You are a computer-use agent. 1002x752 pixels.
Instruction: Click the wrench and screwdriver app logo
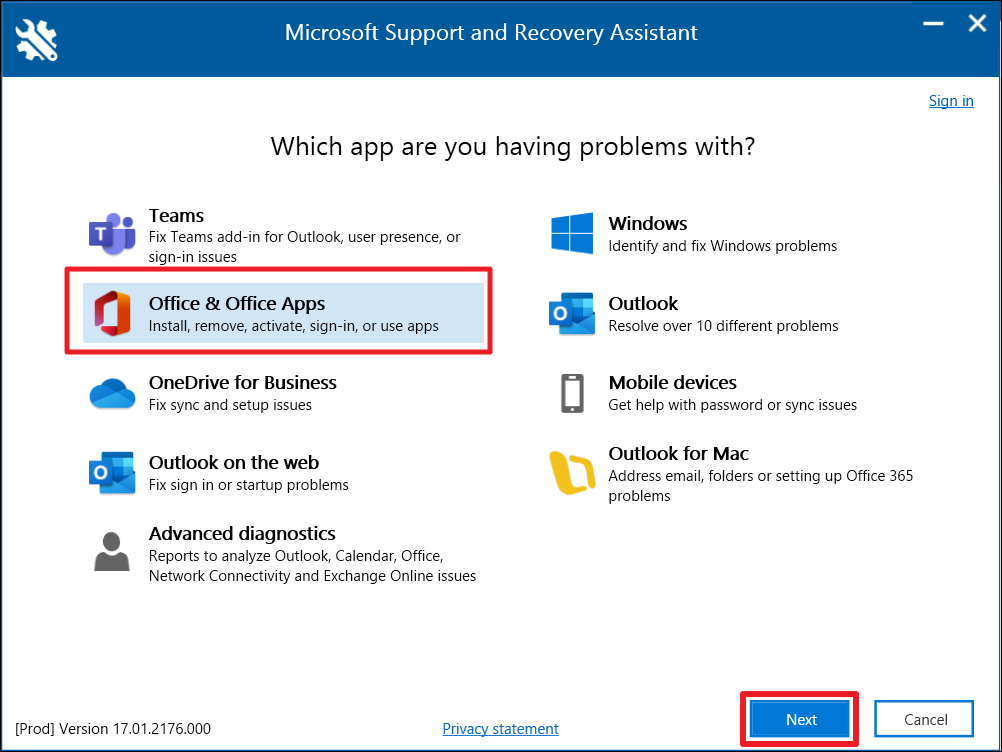click(x=37, y=38)
